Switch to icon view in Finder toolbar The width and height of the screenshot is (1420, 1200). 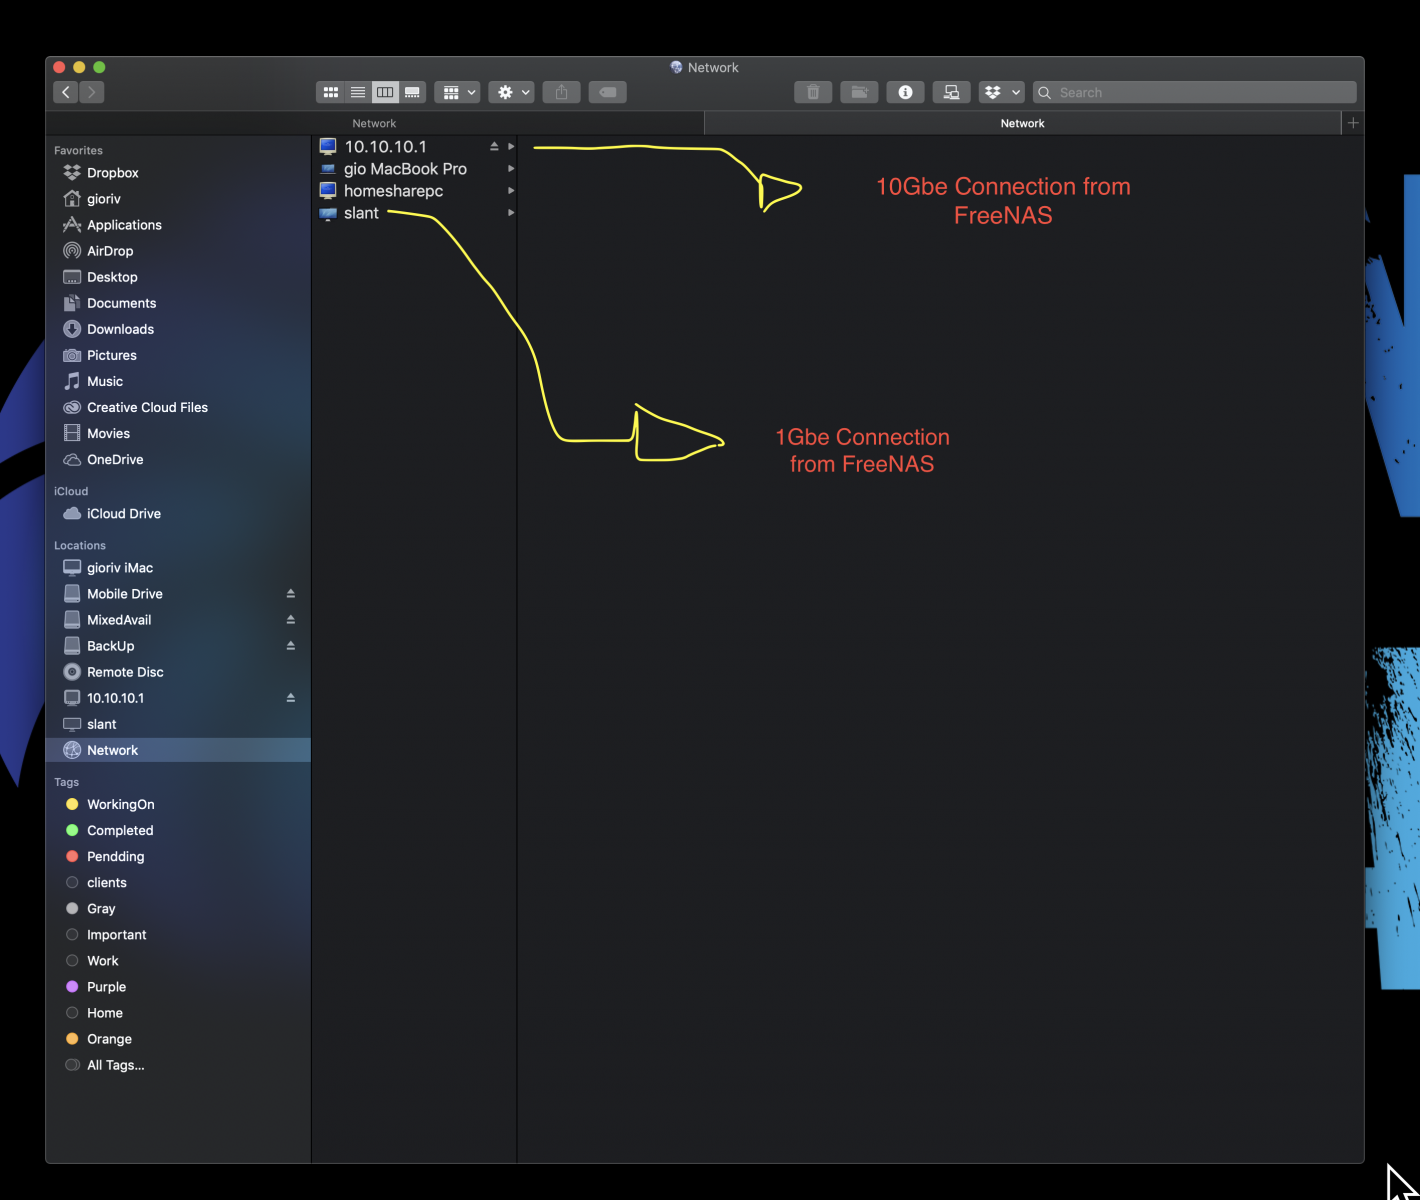coord(330,92)
